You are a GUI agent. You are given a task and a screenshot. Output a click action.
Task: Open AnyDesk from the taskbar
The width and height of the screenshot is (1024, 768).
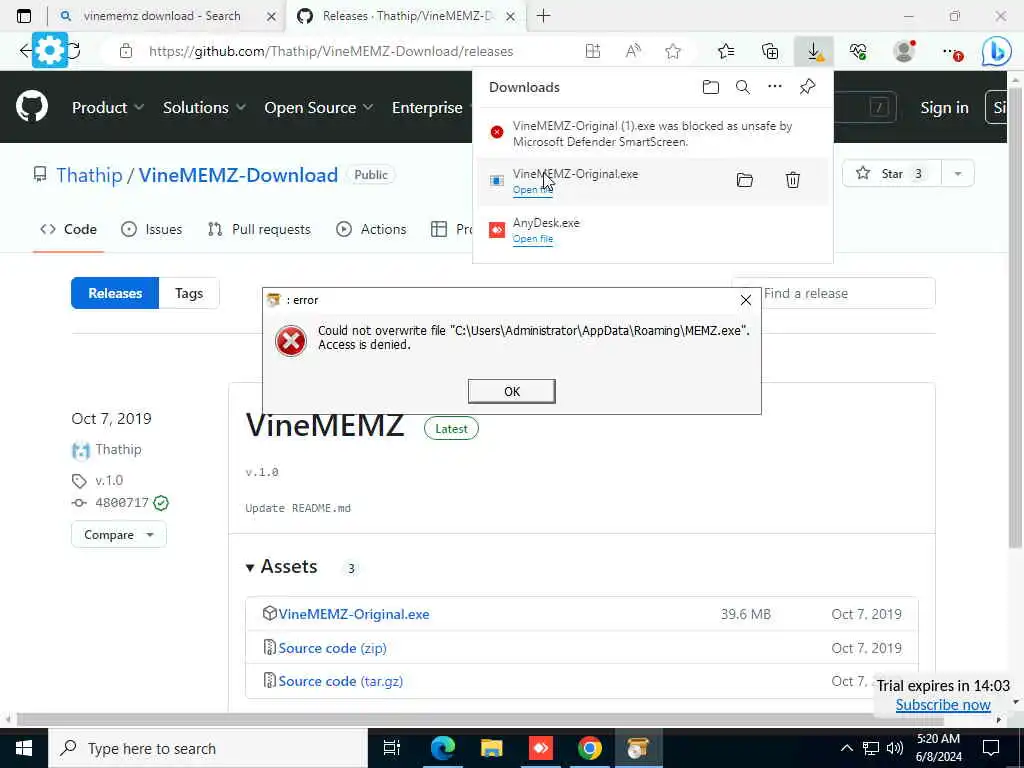(x=541, y=748)
